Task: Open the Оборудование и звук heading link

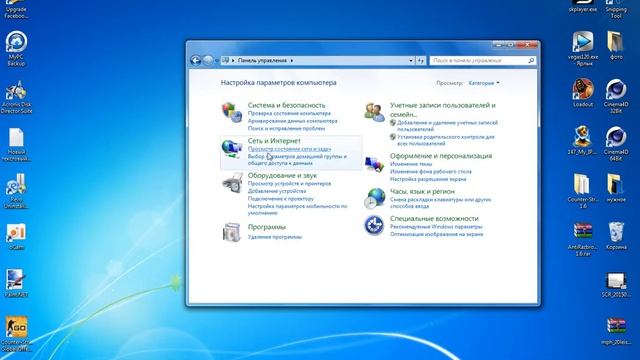Action: pos(282,176)
